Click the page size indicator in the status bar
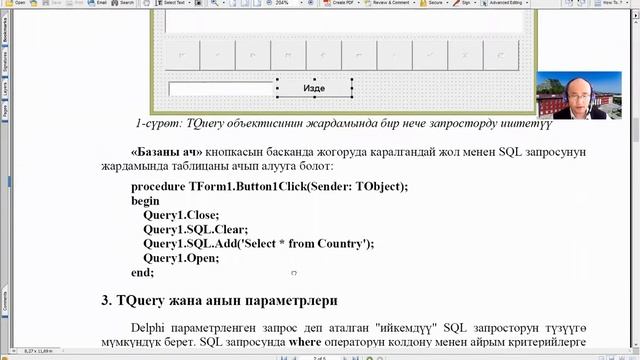This screenshot has height=360, width=640. (38, 351)
